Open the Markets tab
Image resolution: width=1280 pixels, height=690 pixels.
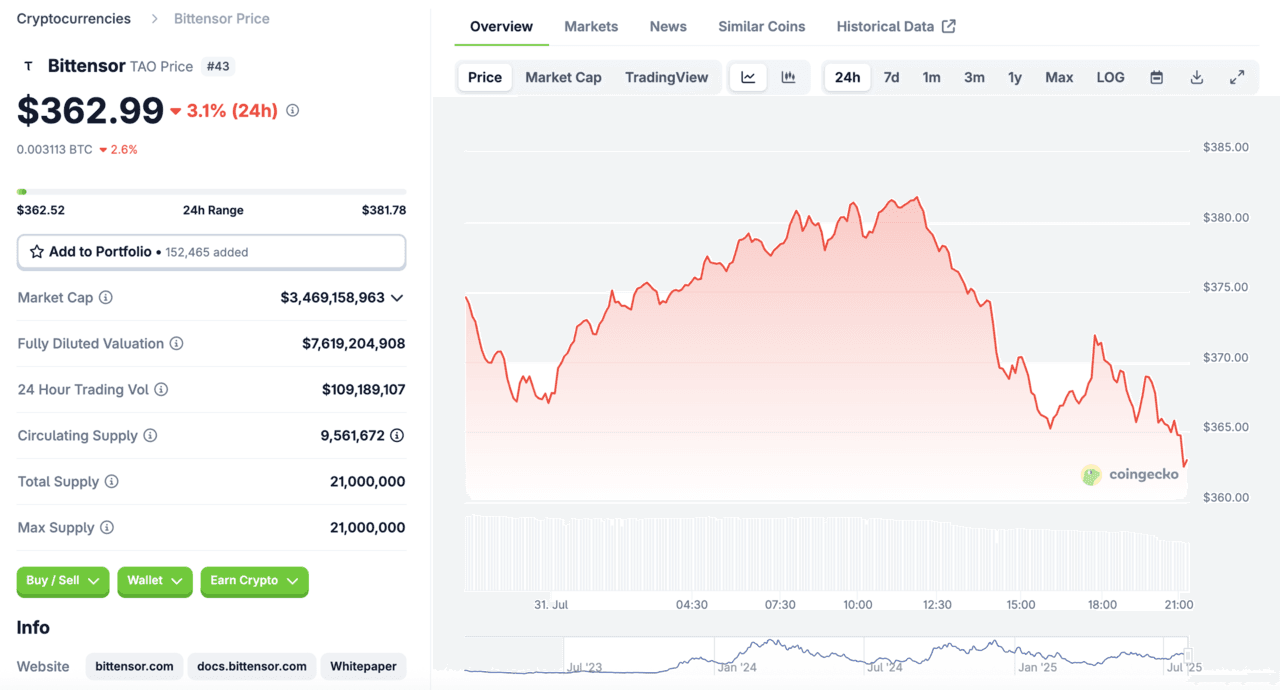tap(591, 26)
